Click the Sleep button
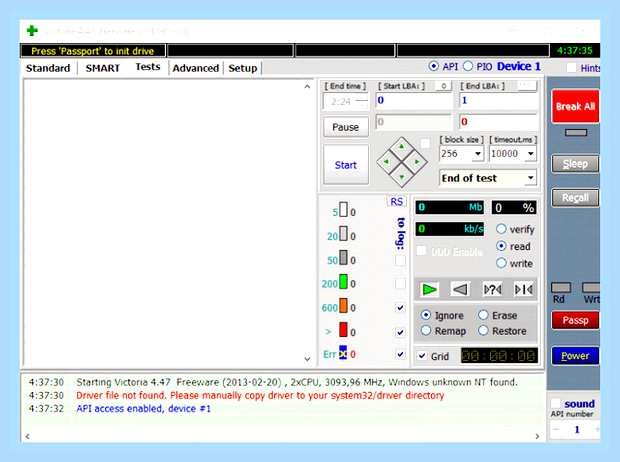 (575, 163)
